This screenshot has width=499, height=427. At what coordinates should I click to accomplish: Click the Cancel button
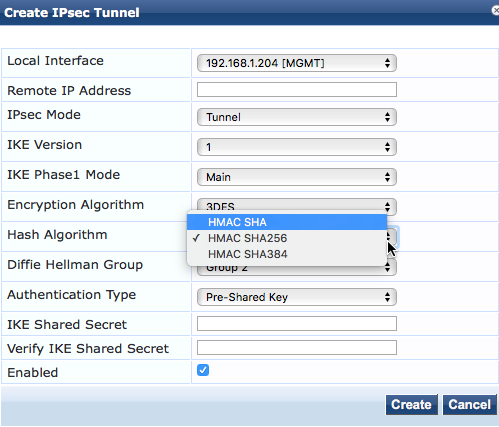pyautogui.click(x=469, y=405)
